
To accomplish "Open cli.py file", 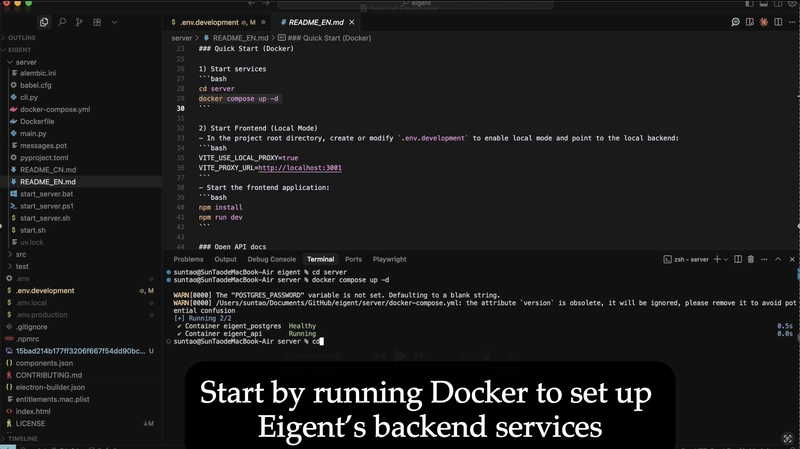I will pos(29,97).
